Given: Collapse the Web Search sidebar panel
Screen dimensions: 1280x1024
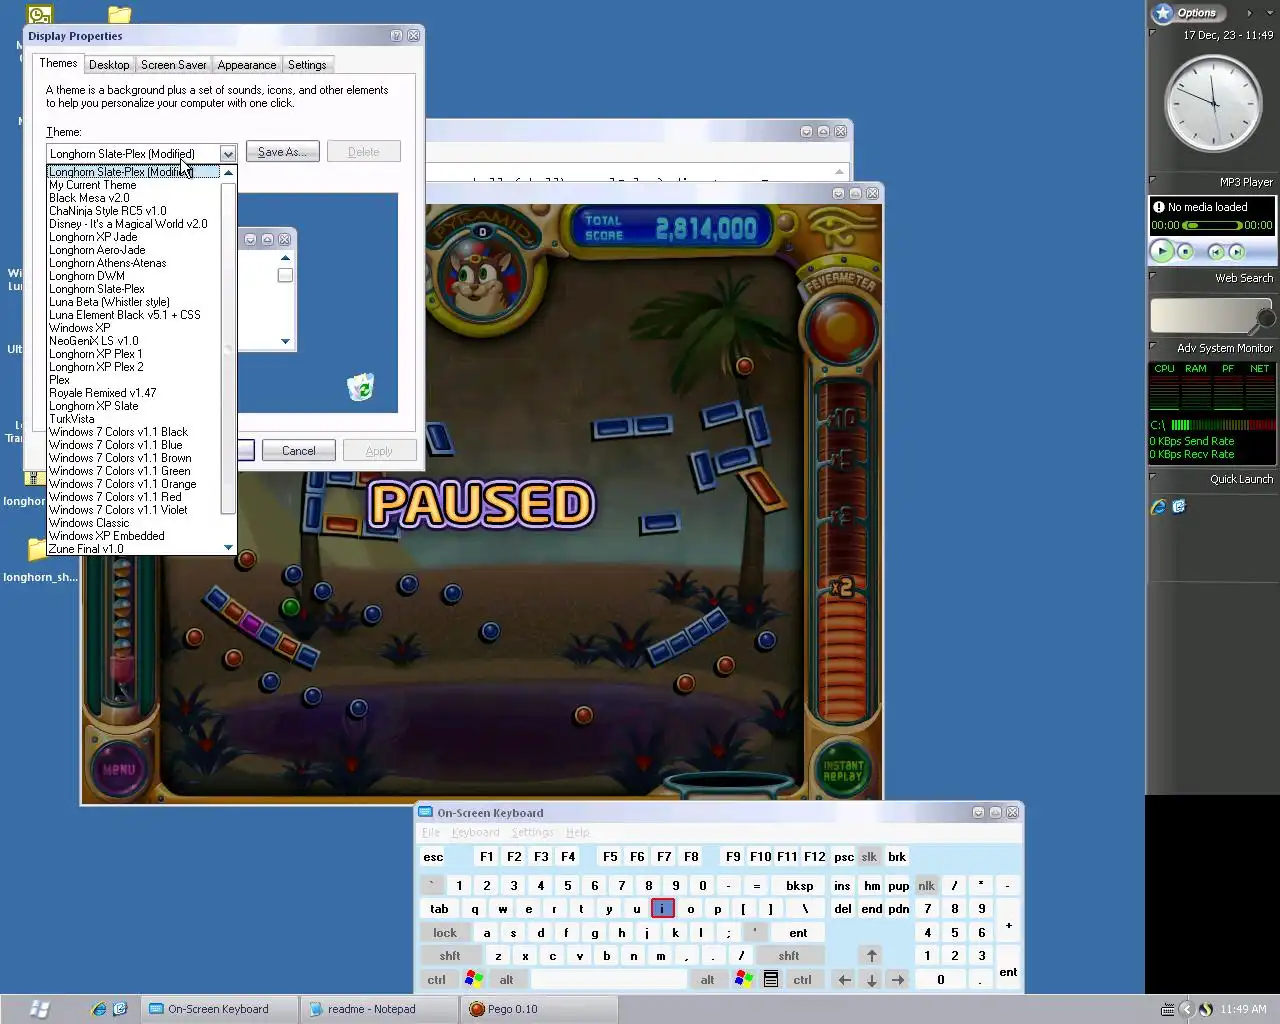Looking at the screenshot, I should click(x=1153, y=275).
